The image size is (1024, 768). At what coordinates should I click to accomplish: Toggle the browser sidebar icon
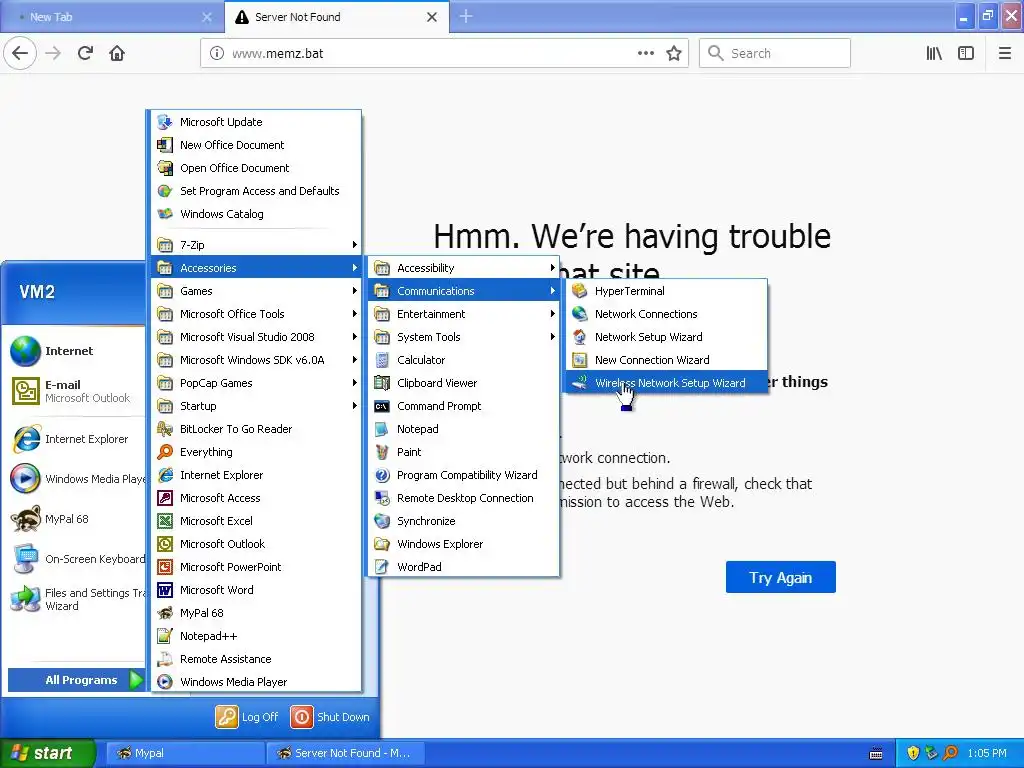click(966, 54)
